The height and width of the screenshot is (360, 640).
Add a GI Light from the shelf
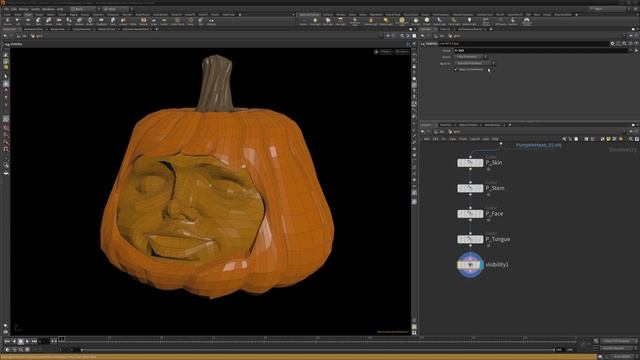427,21
